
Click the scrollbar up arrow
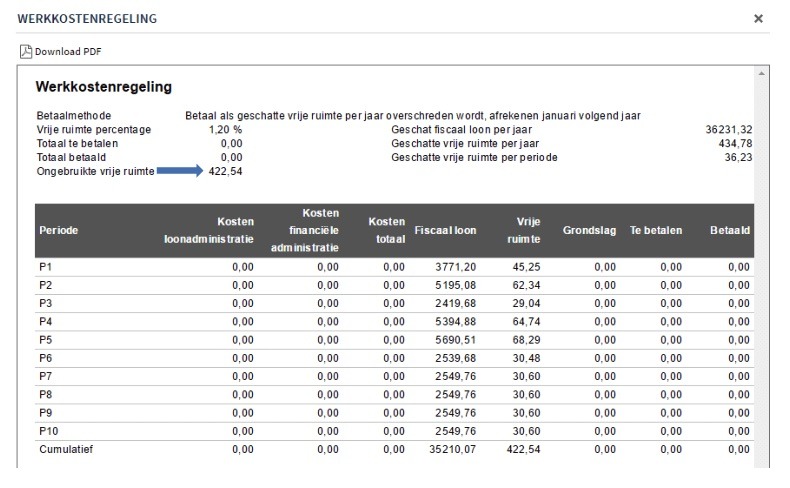point(761,74)
